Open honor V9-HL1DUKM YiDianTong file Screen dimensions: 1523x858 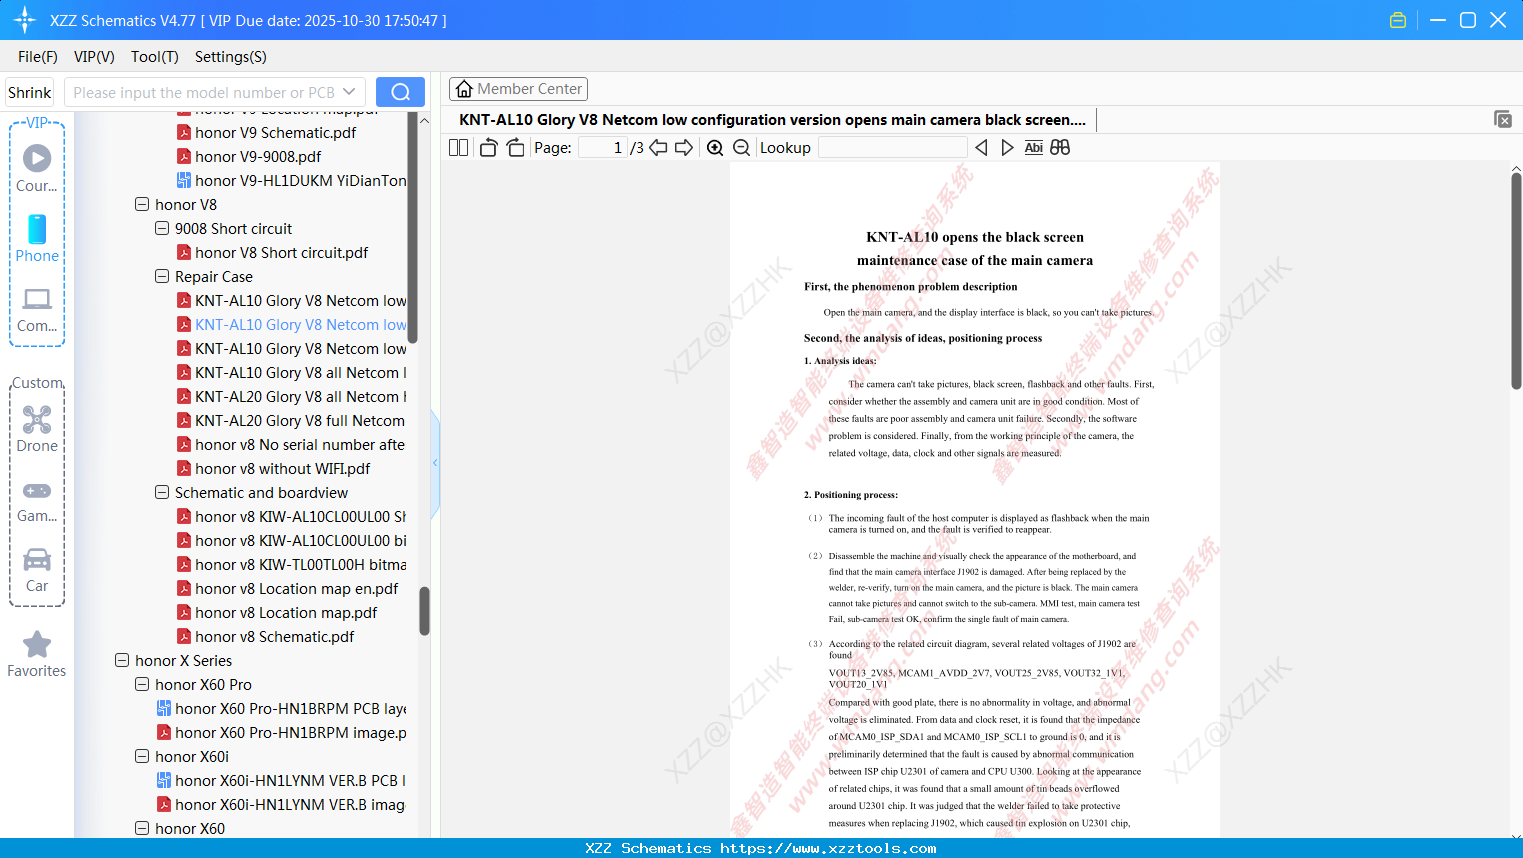[292, 180]
